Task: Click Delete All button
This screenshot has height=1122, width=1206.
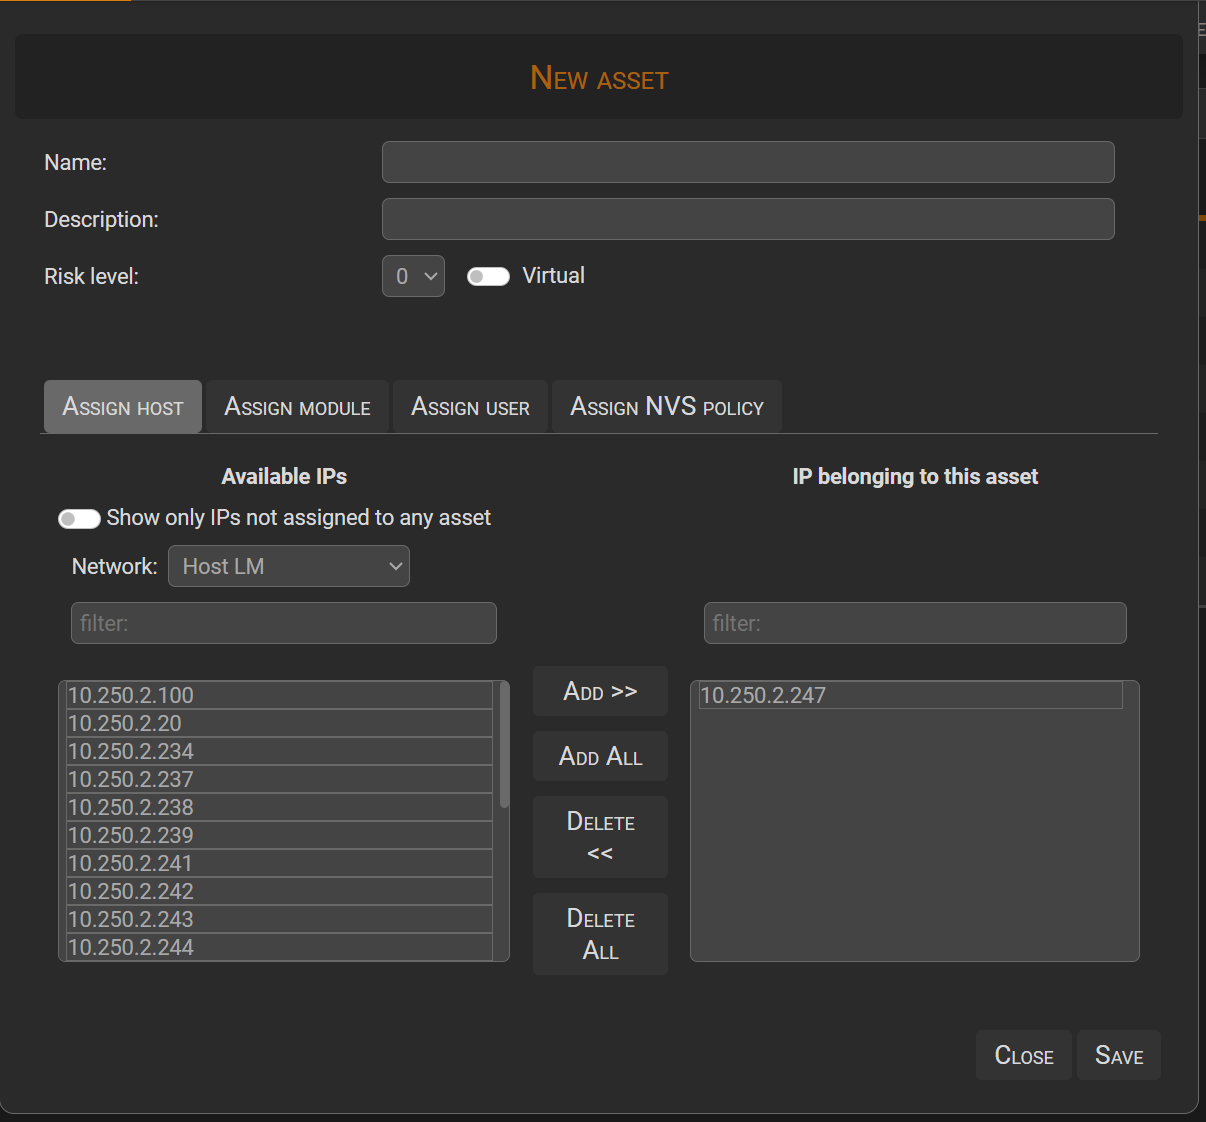Action: pyautogui.click(x=600, y=934)
